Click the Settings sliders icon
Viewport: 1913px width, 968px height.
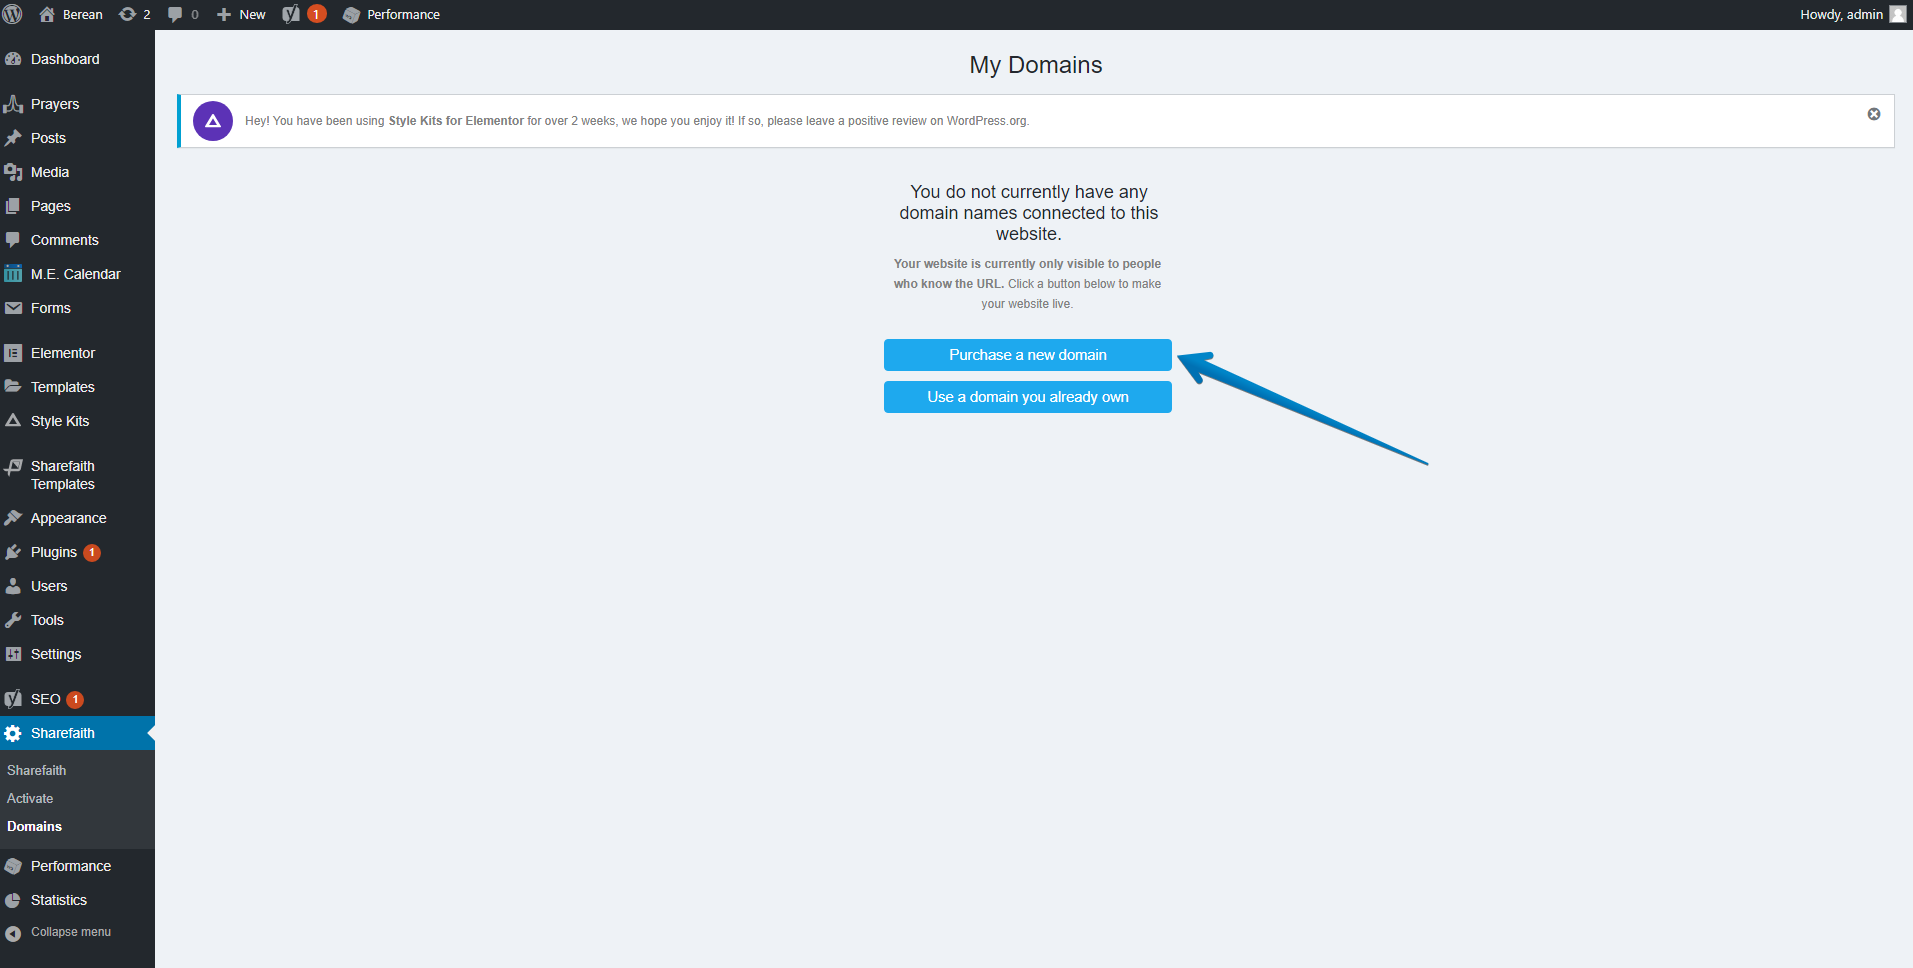point(13,654)
